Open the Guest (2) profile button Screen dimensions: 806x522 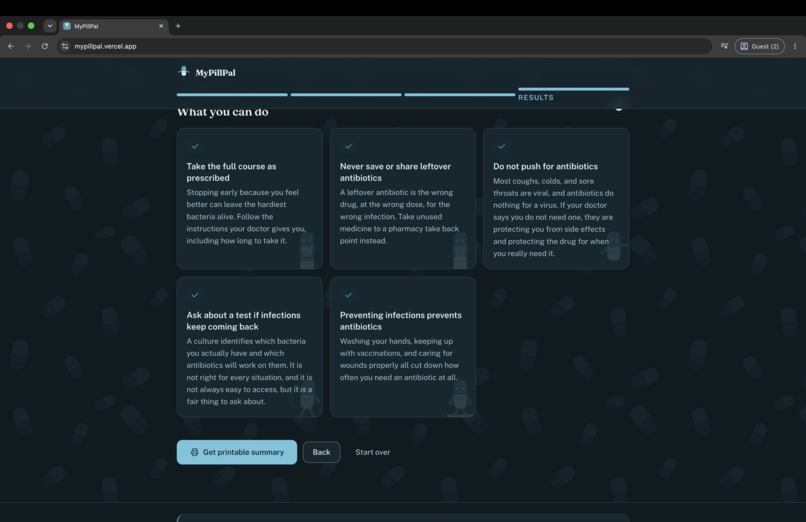click(x=760, y=46)
